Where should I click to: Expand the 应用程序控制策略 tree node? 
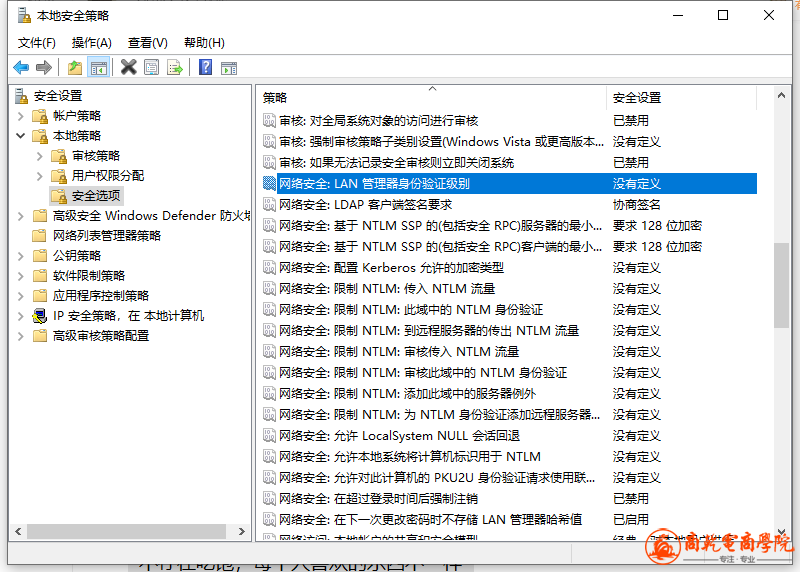click(20, 296)
